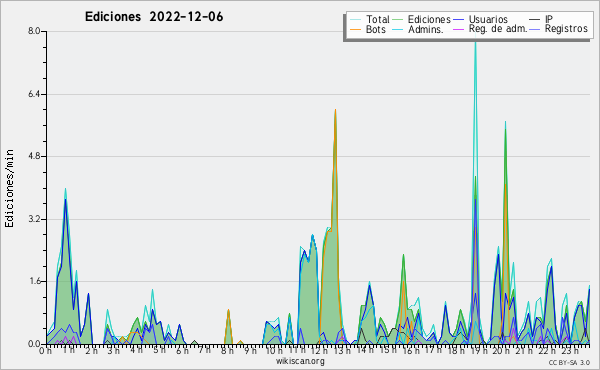Image resolution: width=600 pixels, height=370 pixels.
Task: Click the blue Usuarios legend line swatch
Action: (x=458, y=20)
